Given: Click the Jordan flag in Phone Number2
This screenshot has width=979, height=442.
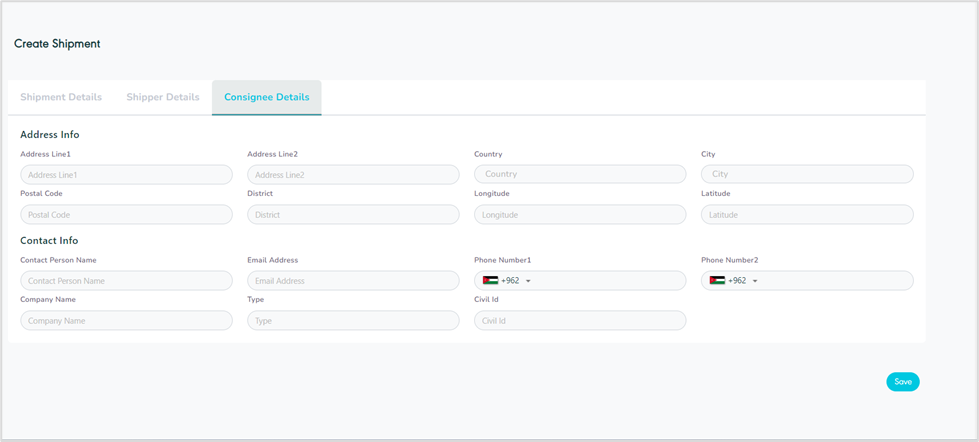Looking at the screenshot, I should (717, 281).
